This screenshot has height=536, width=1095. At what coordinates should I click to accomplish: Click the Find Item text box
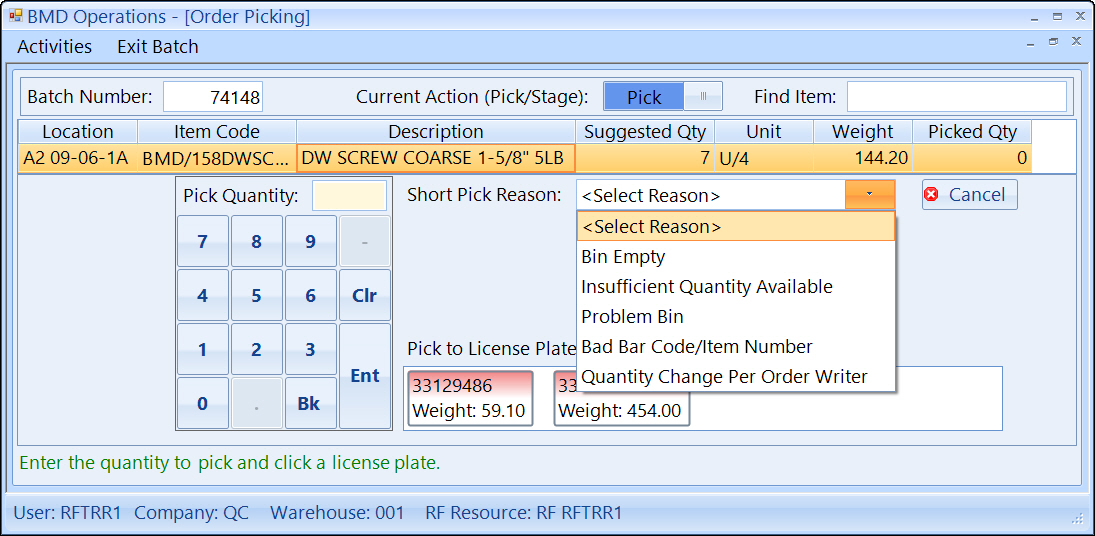click(x=956, y=97)
